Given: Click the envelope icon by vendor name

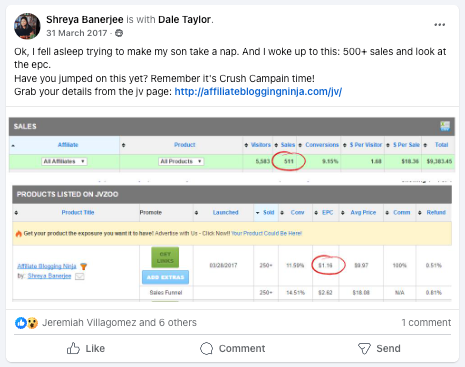Looking at the screenshot, I should click(x=80, y=276).
